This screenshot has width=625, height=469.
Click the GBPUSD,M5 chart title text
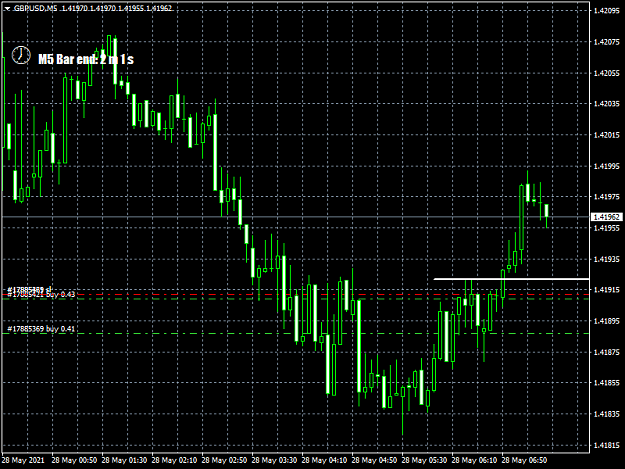click(x=35, y=8)
